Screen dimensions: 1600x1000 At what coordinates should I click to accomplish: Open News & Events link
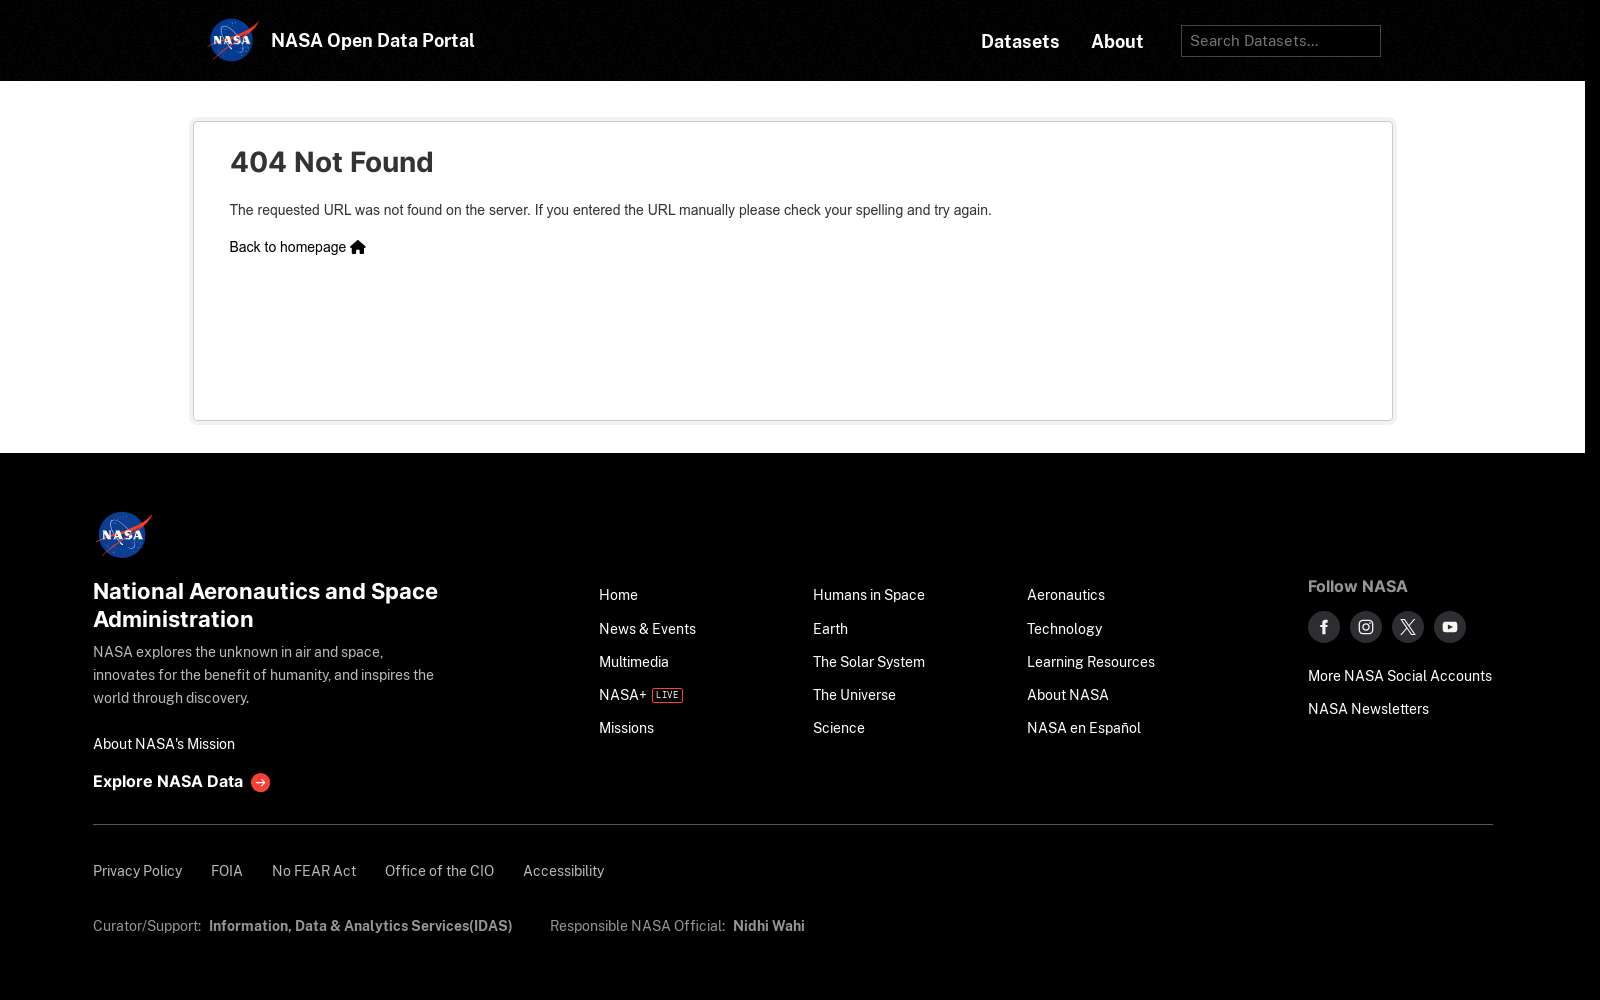(647, 629)
